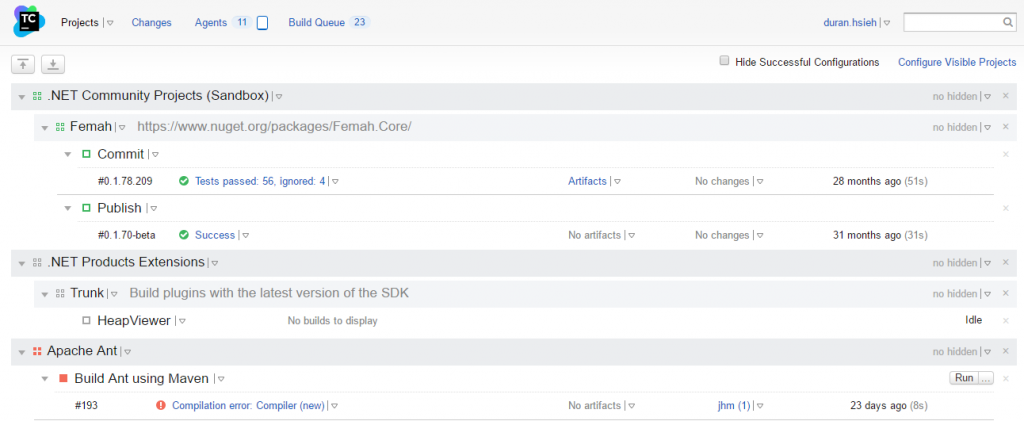
Task: Open Apache Ant project link
Action: (x=82, y=351)
